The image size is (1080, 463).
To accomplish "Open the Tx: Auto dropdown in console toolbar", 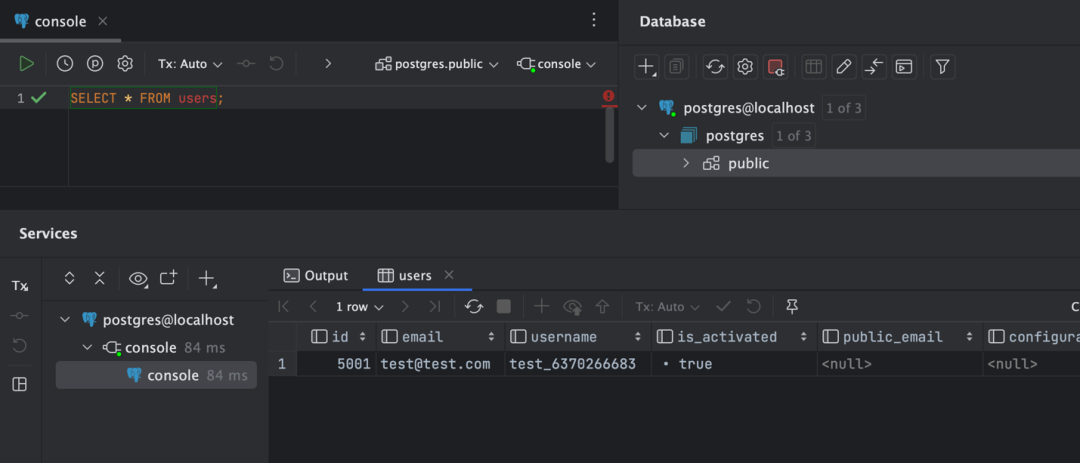I will pos(190,64).
